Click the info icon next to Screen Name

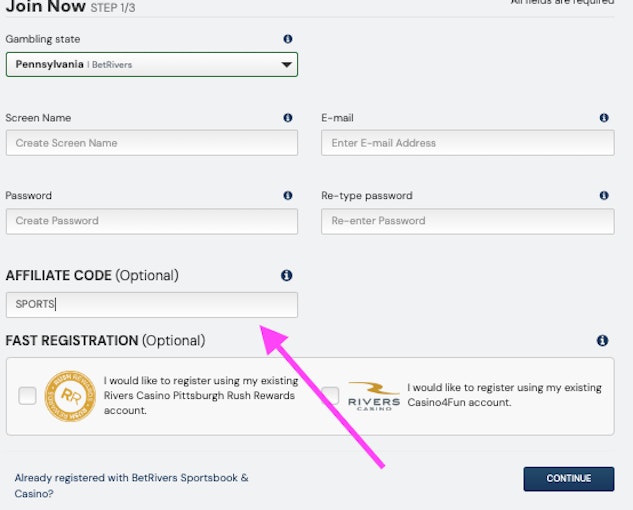tap(288, 118)
